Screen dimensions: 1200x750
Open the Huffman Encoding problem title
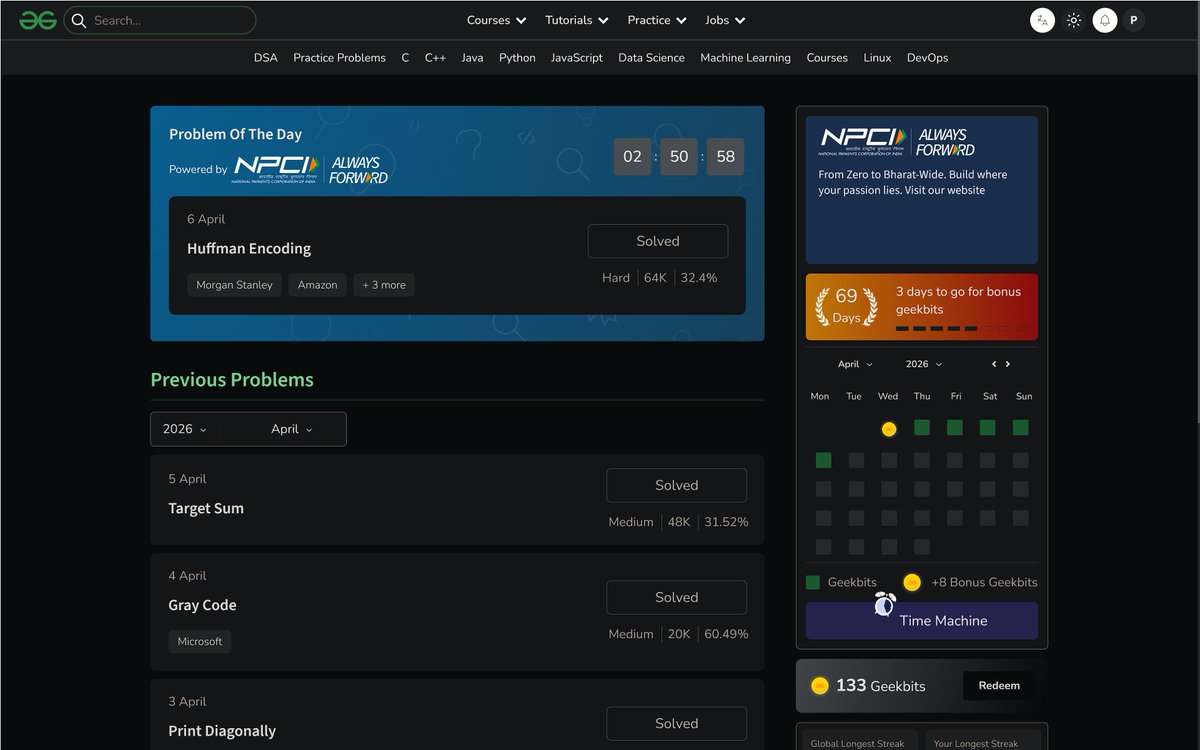pyautogui.click(x=249, y=248)
